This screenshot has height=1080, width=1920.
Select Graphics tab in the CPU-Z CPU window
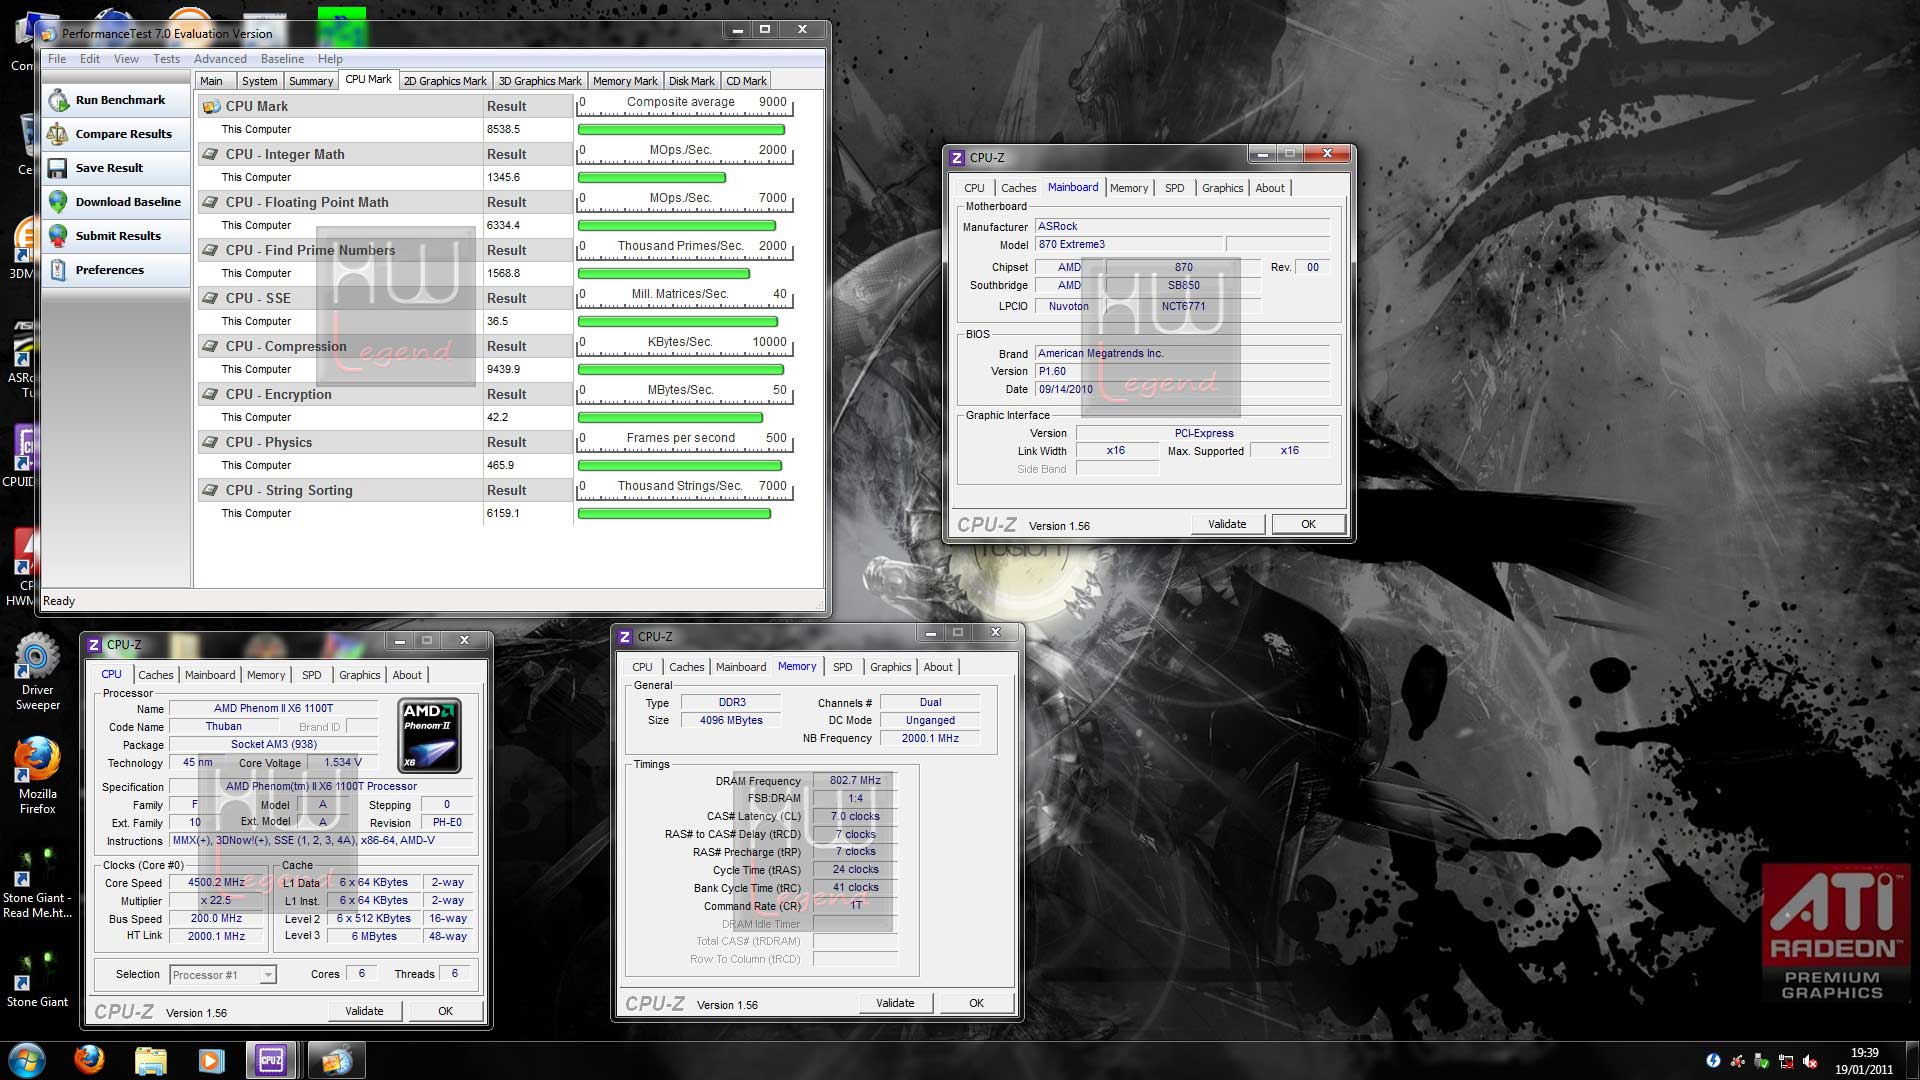coord(359,675)
